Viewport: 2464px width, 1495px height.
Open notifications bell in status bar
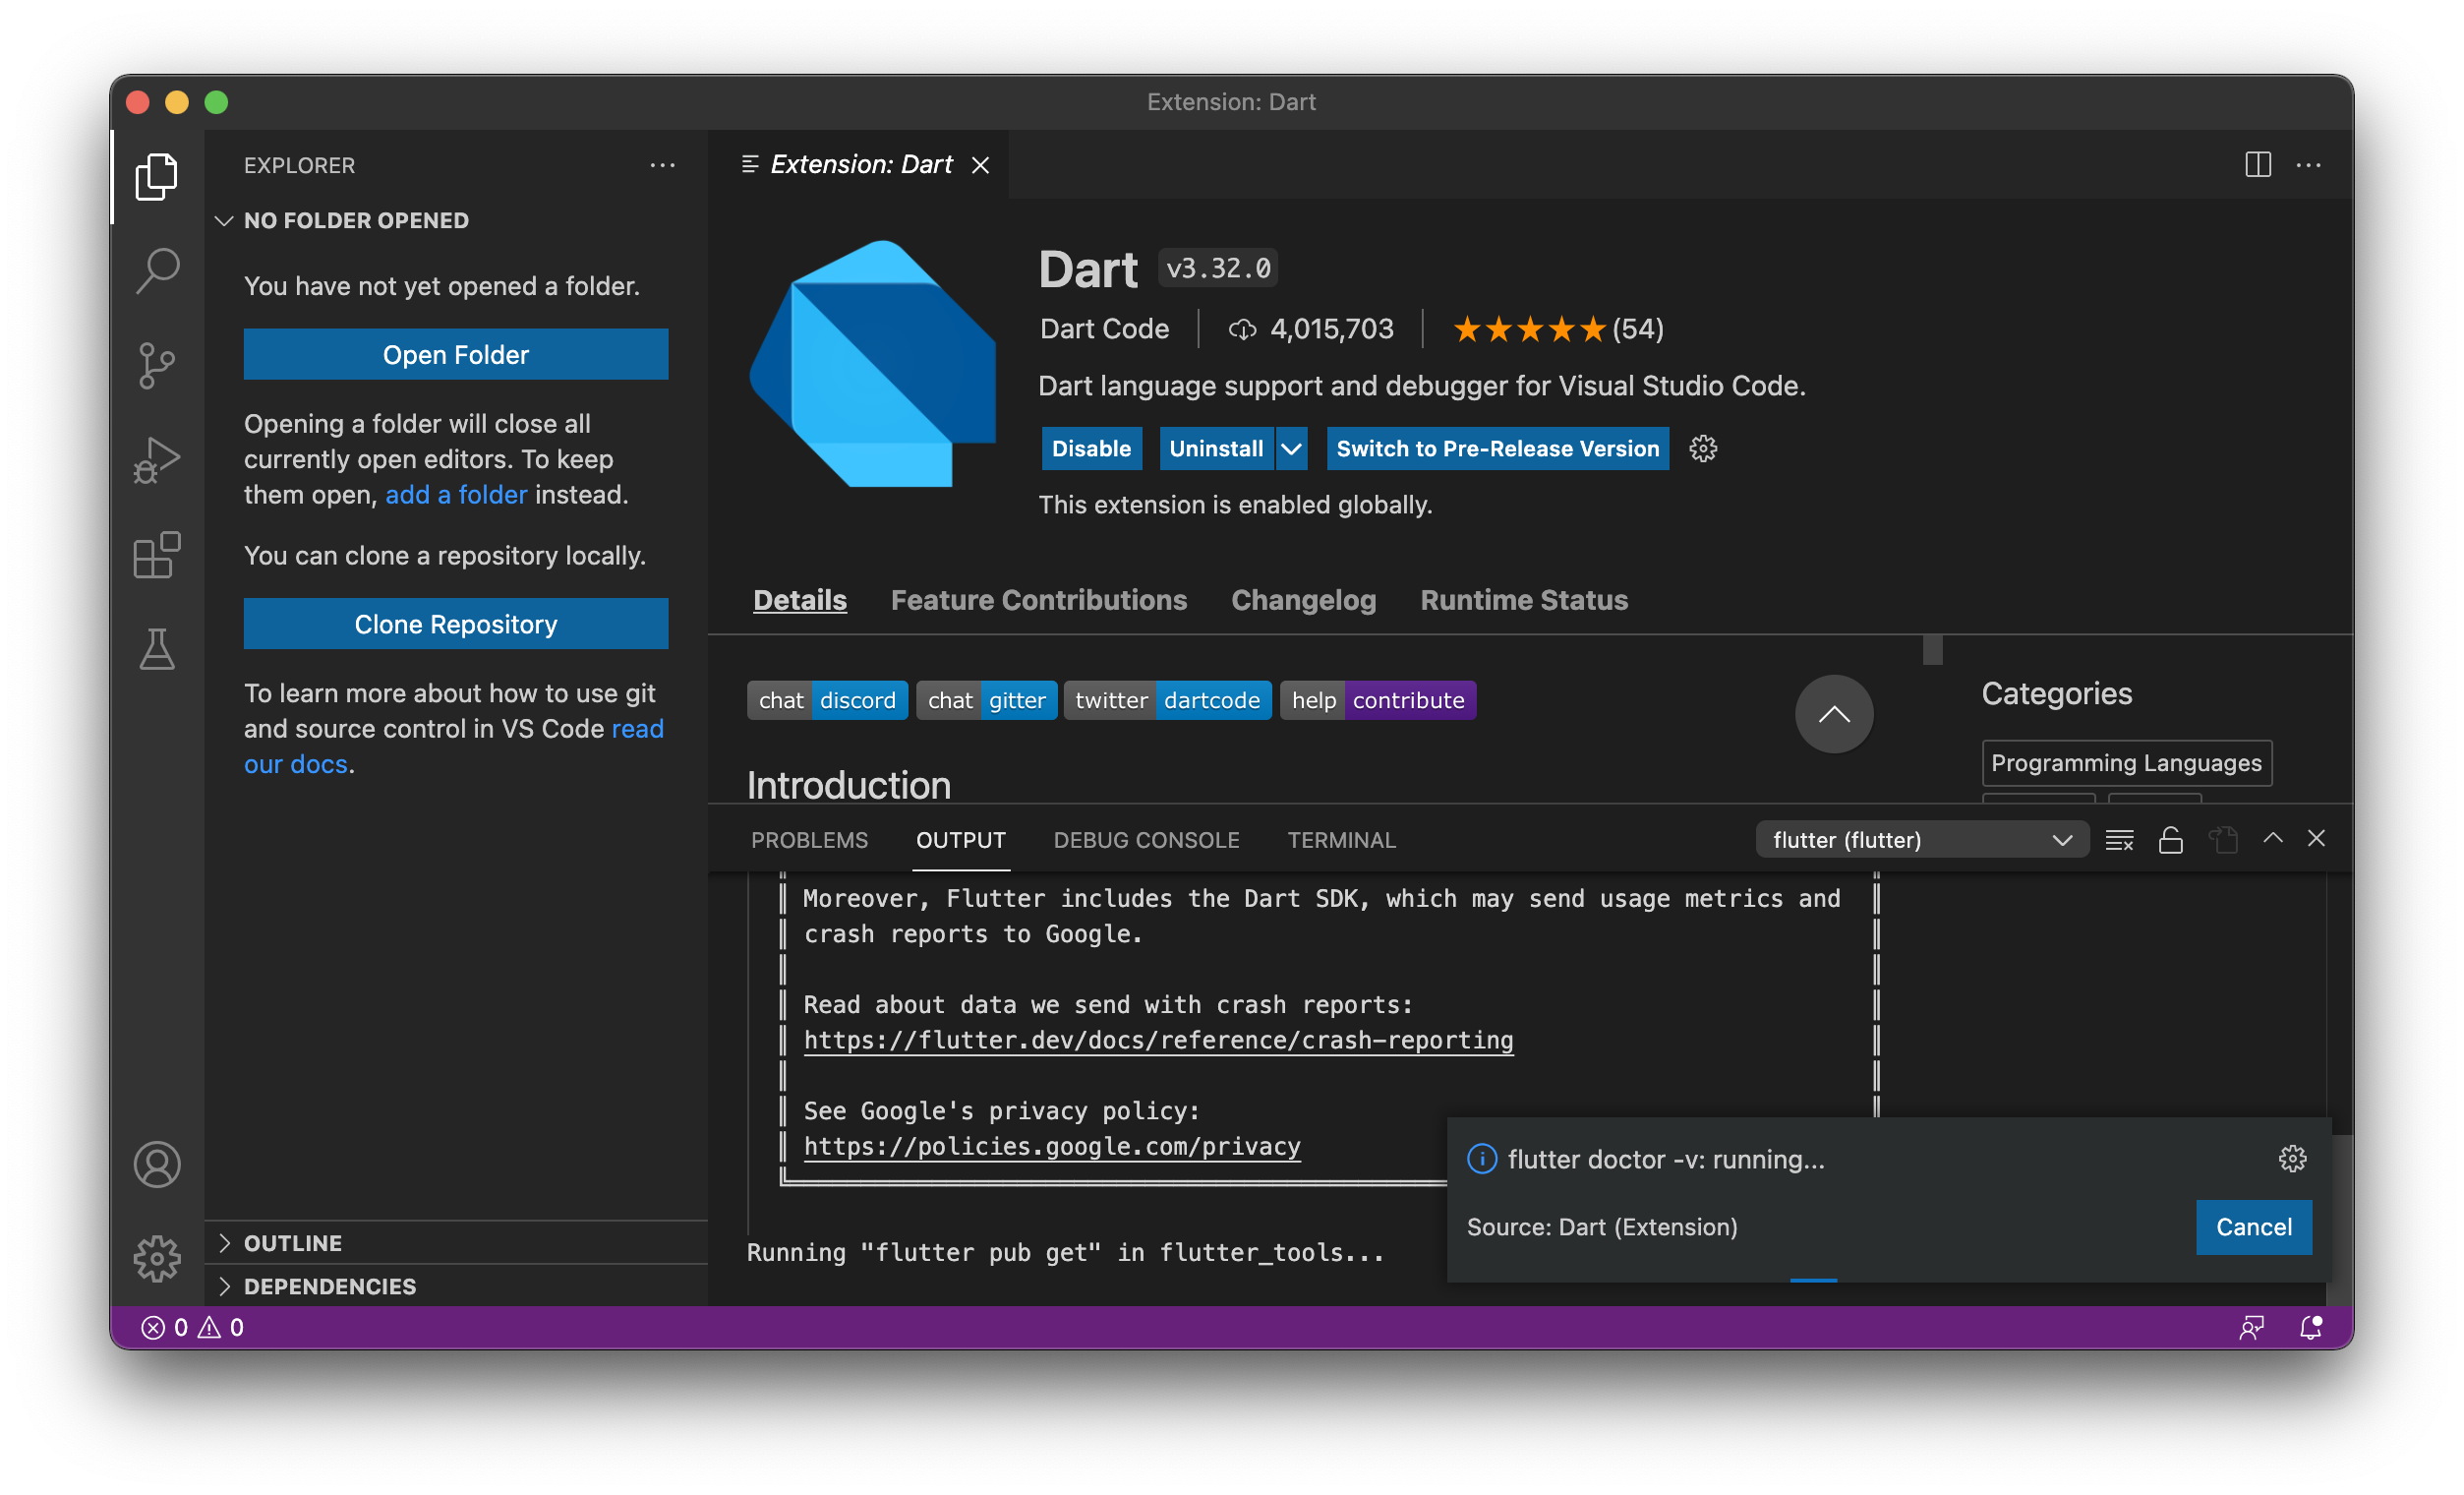coord(2310,1327)
